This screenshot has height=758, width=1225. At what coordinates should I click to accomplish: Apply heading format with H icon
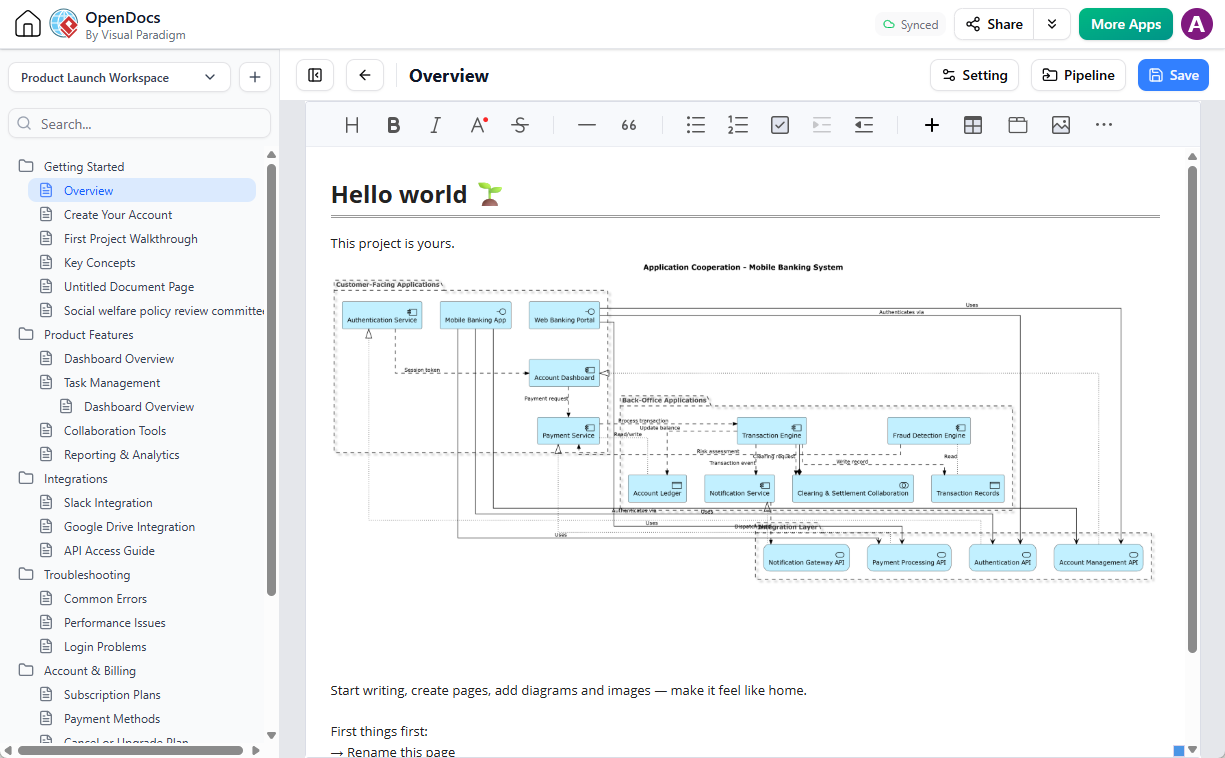pyautogui.click(x=352, y=125)
